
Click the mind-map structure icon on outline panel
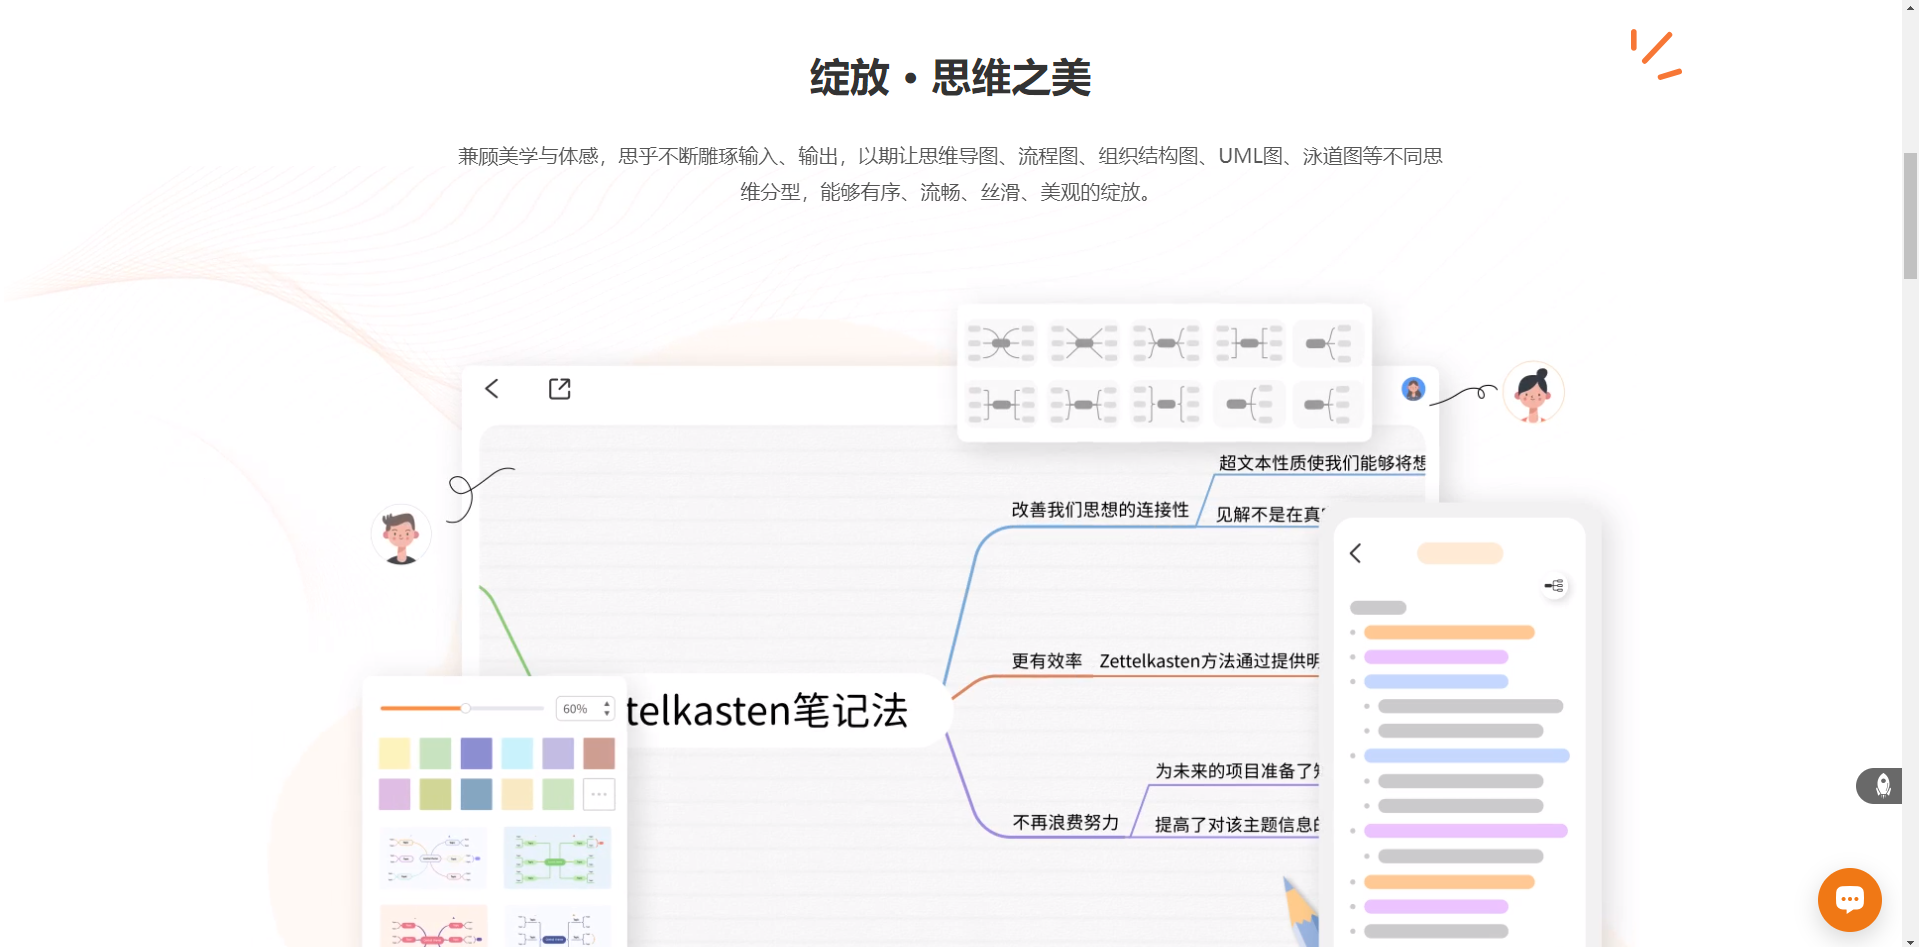click(x=1555, y=585)
